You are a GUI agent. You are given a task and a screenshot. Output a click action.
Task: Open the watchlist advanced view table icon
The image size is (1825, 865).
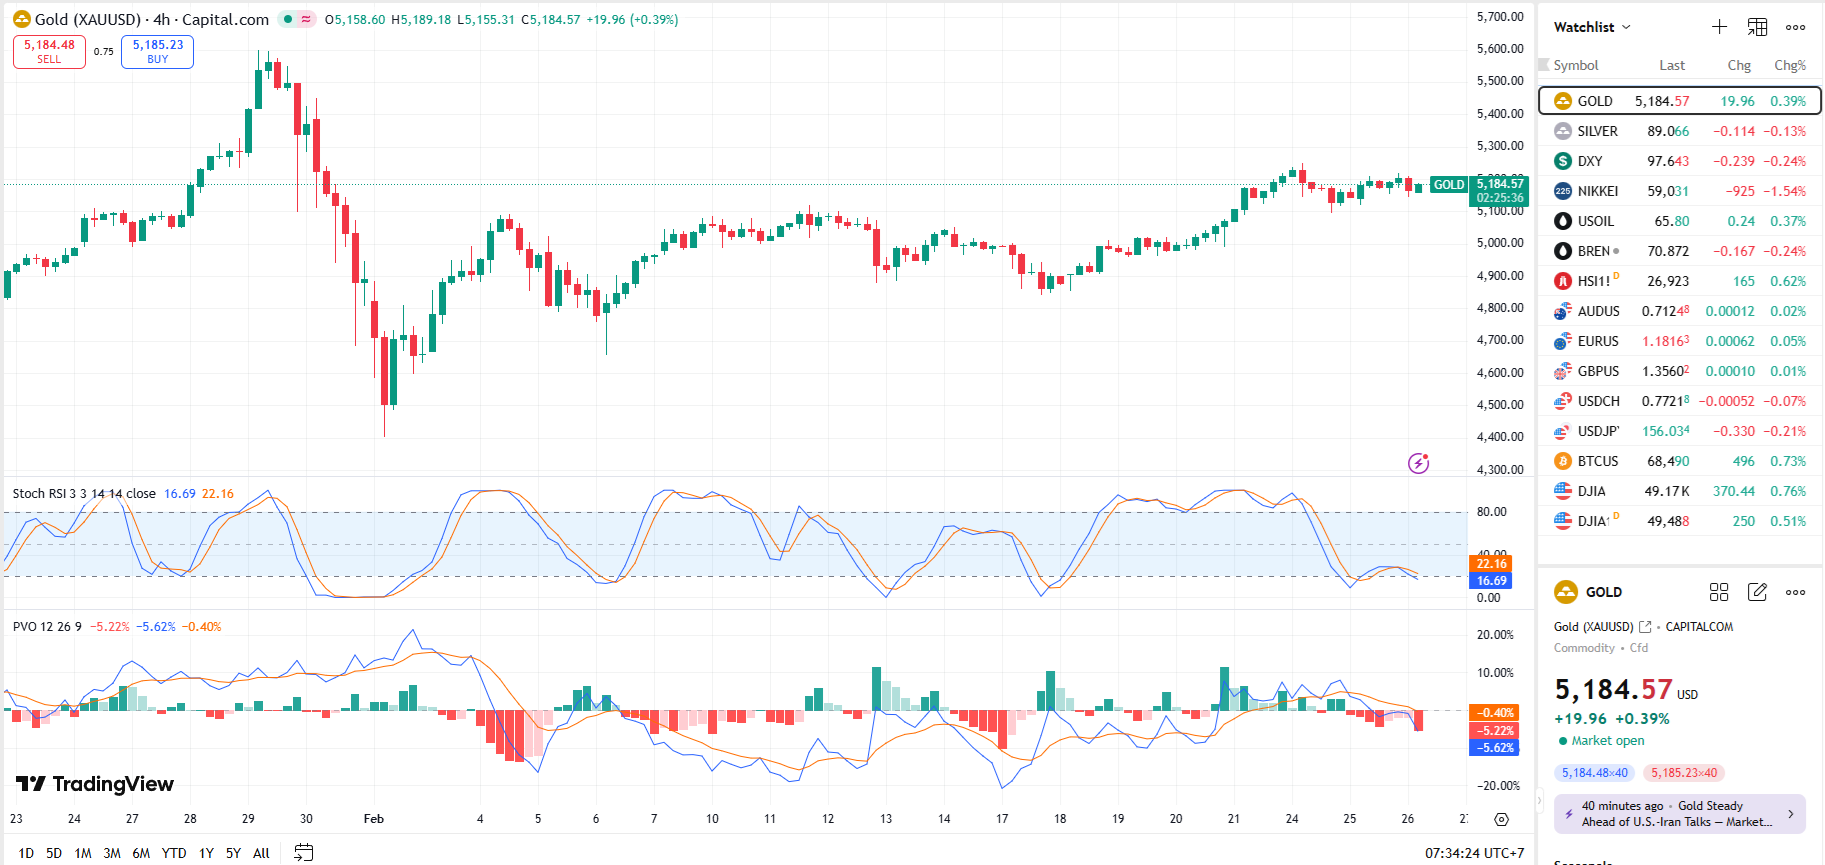(1757, 27)
